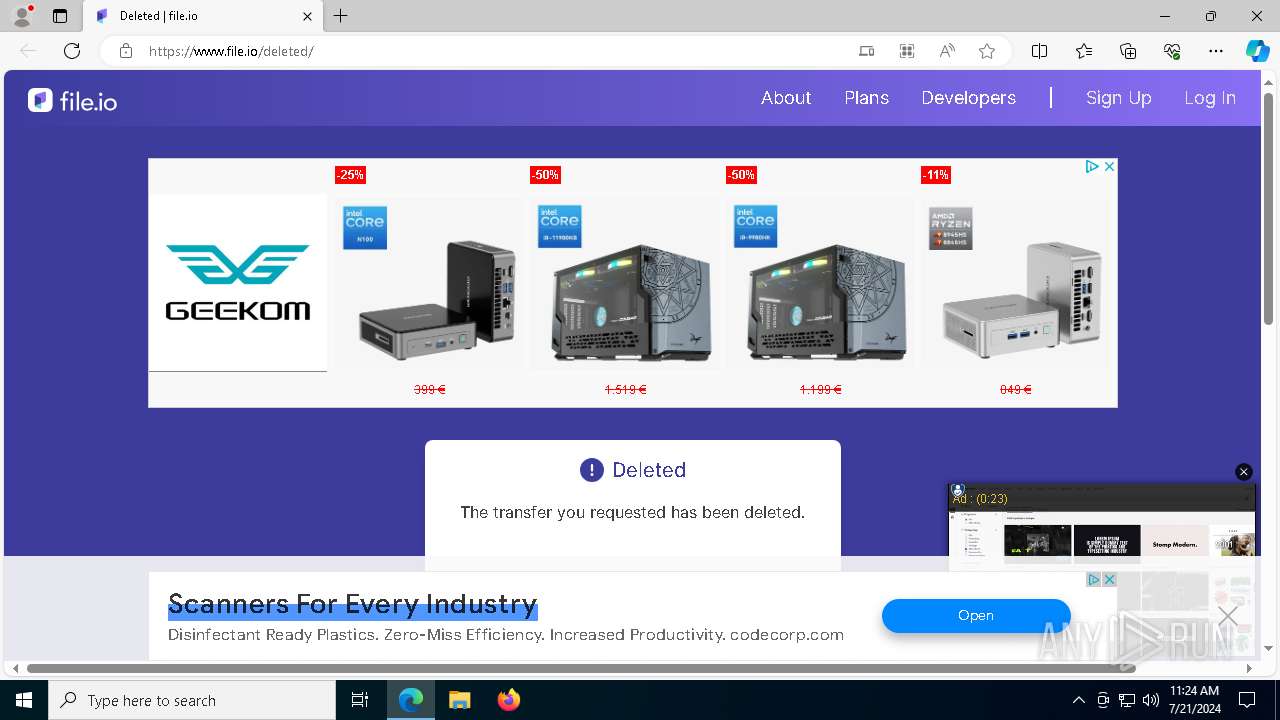Image resolution: width=1280 pixels, height=720 pixels.
Task: Close the bottom Scanners ad
Action: 1109,580
